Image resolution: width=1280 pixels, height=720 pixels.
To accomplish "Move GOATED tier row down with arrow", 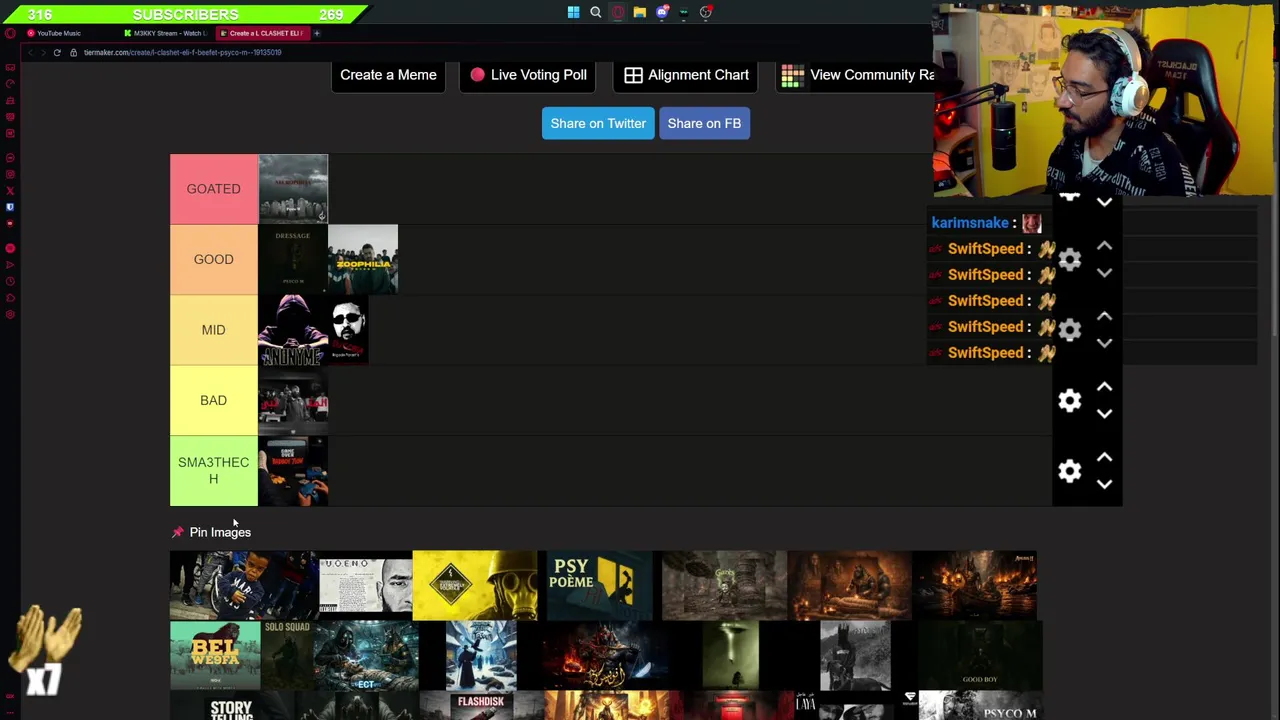I will click(x=1104, y=202).
